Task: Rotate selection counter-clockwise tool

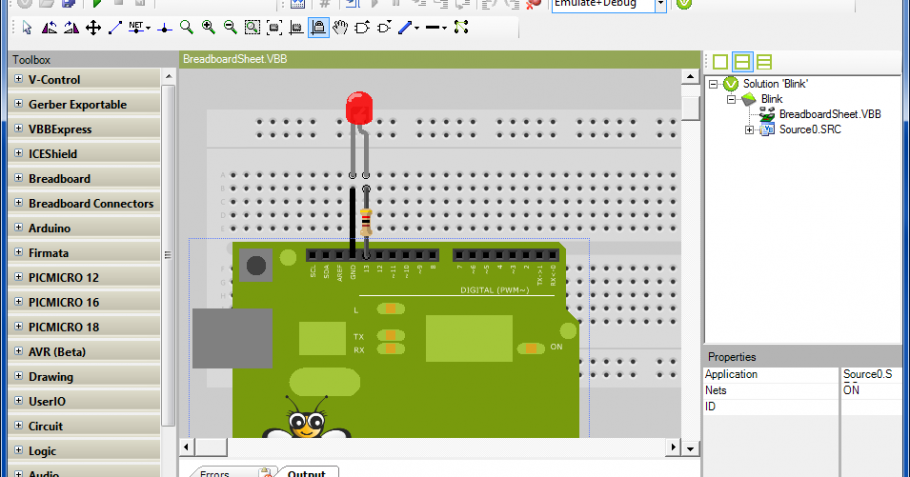Action: [x=49, y=27]
